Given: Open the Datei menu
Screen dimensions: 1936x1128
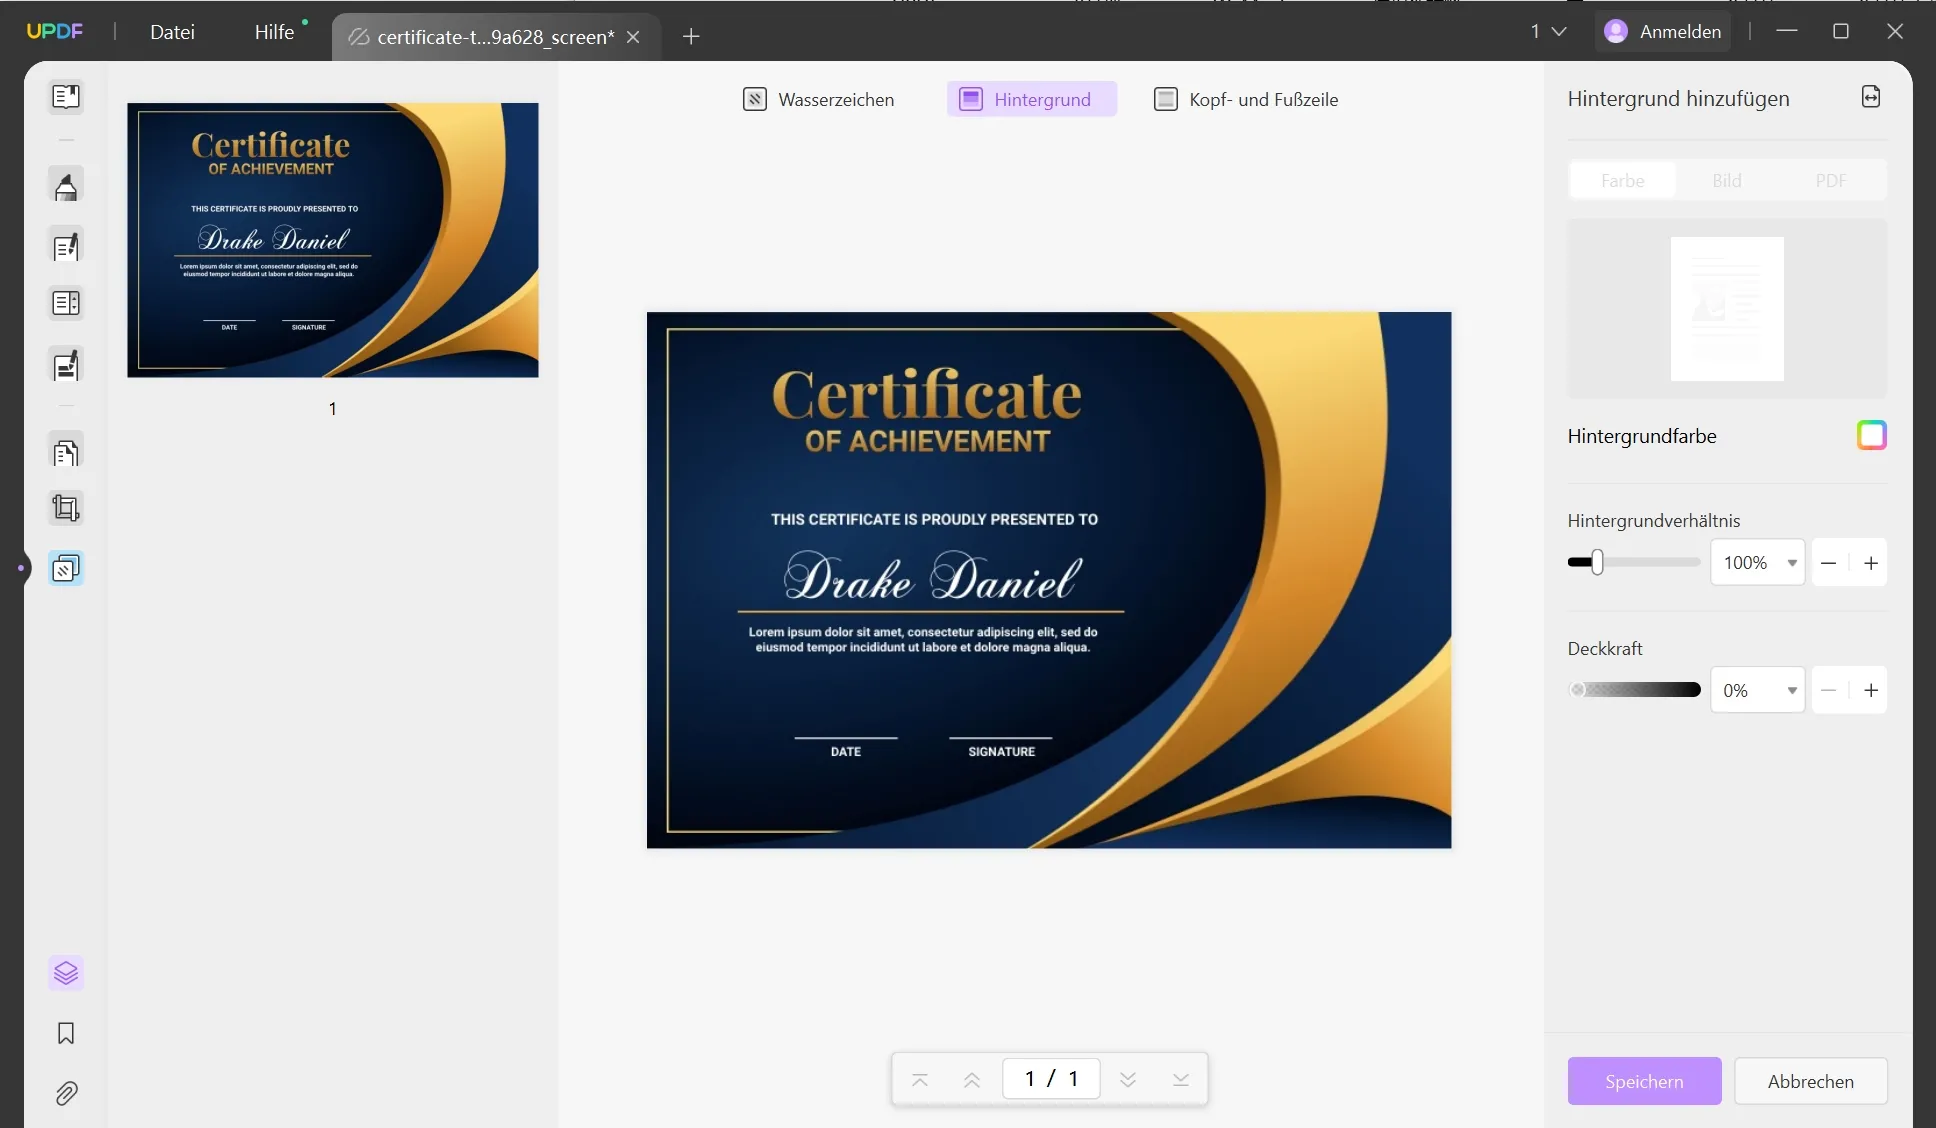Looking at the screenshot, I should click(x=172, y=32).
